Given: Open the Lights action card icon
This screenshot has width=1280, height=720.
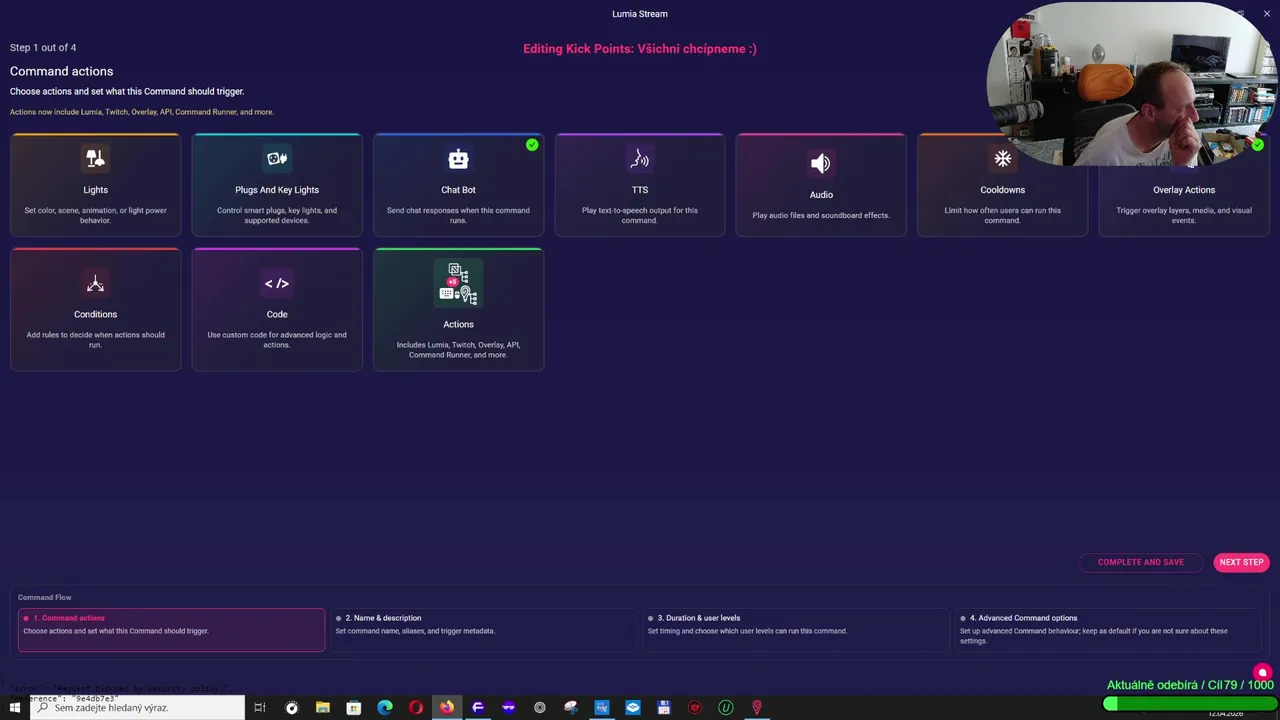Looking at the screenshot, I should point(95,158).
